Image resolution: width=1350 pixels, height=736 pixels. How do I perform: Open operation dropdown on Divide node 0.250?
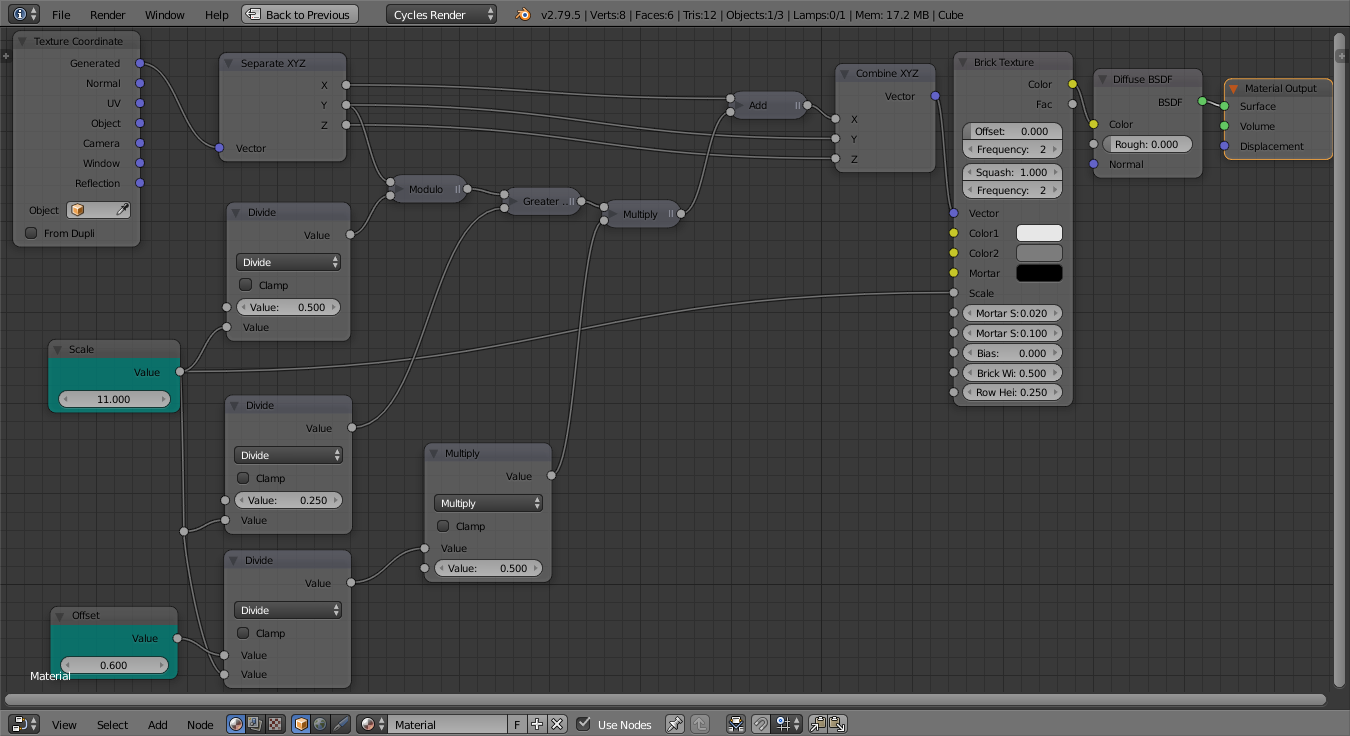[x=288, y=455]
